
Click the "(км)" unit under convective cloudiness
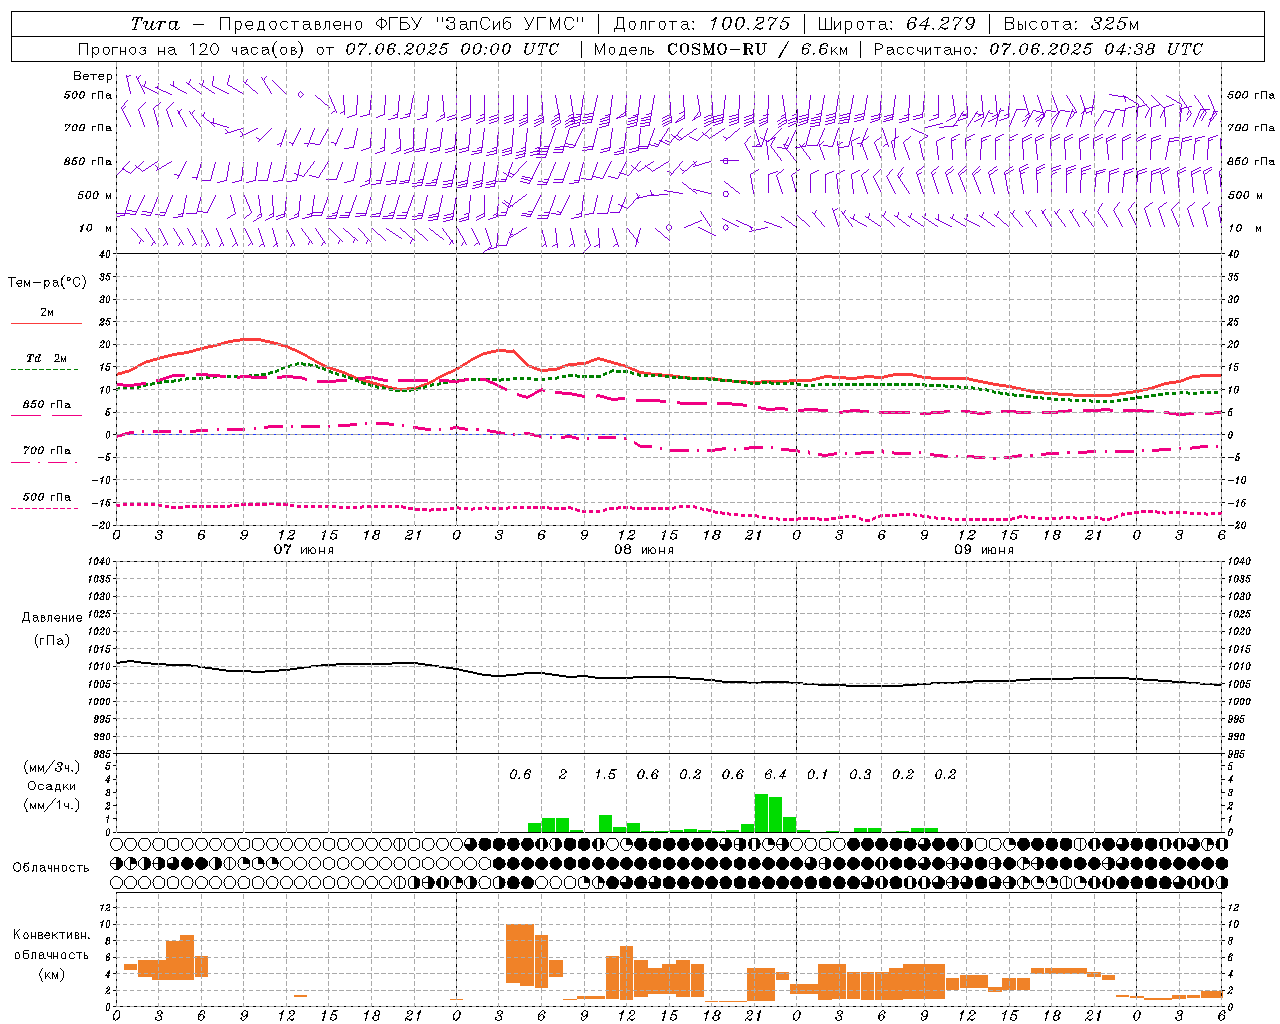coord(52,973)
